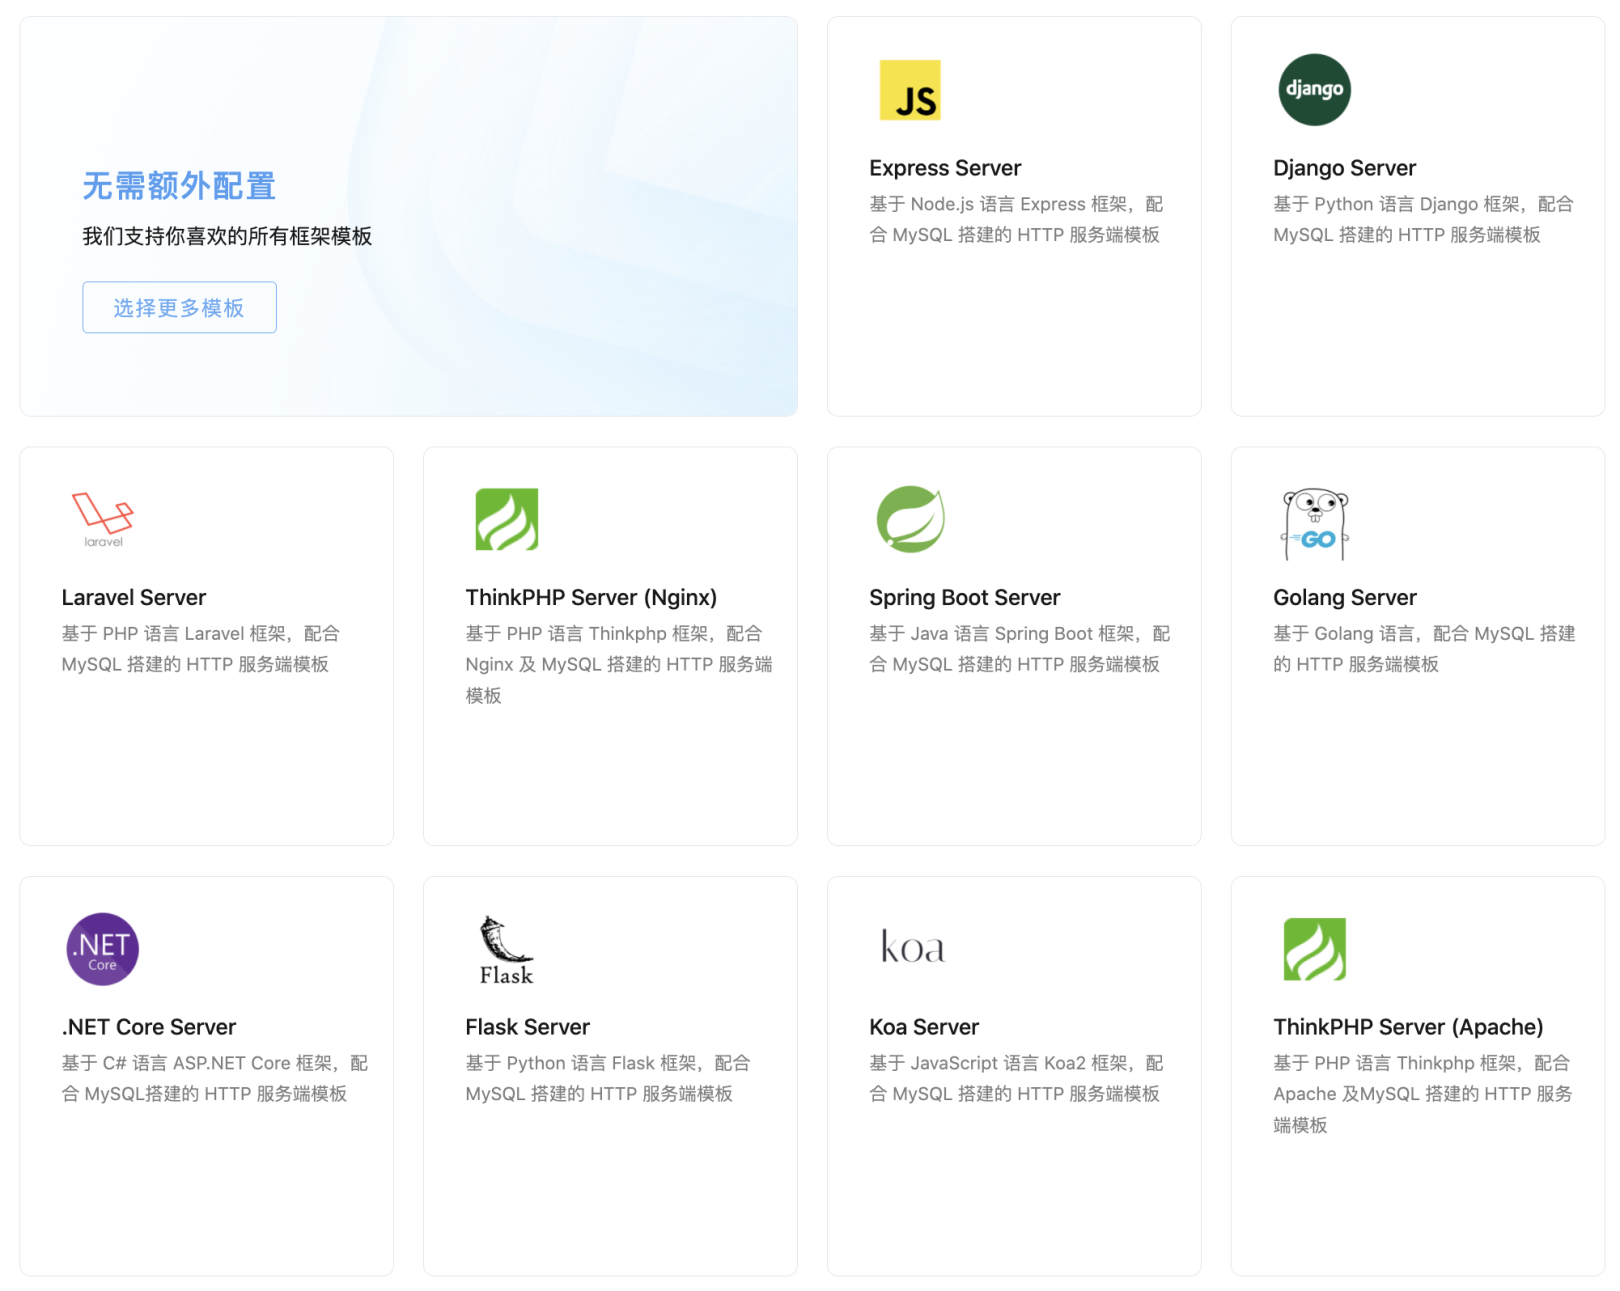Click Spring Boot's Java description text
The image size is (1620, 1291).
point(1019,649)
